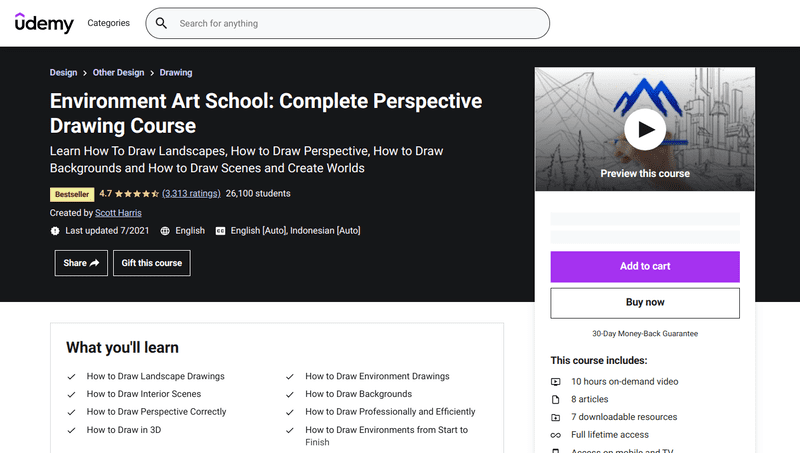Click checkmark beside Interior Scenes
Screen dimensions: 800x453
tap(71, 394)
